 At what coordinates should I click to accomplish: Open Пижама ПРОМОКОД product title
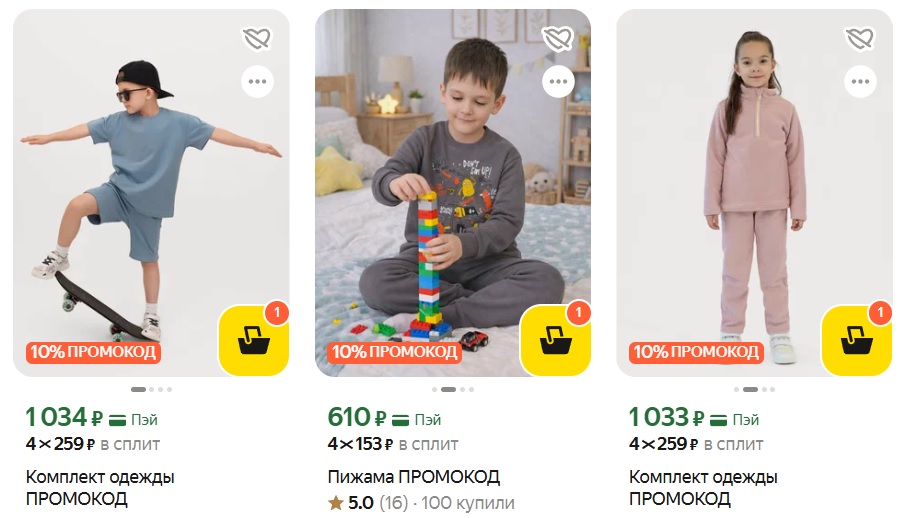tap(413, 477)
